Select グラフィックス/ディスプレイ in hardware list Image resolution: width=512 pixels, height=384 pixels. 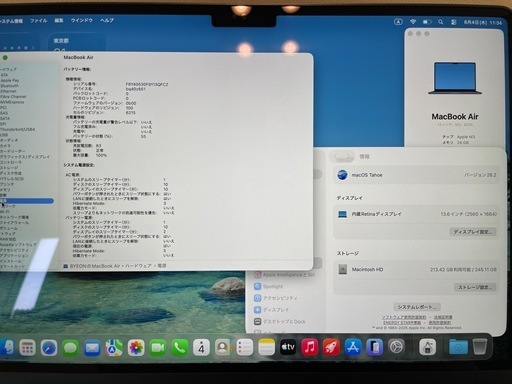coord(25,157)
